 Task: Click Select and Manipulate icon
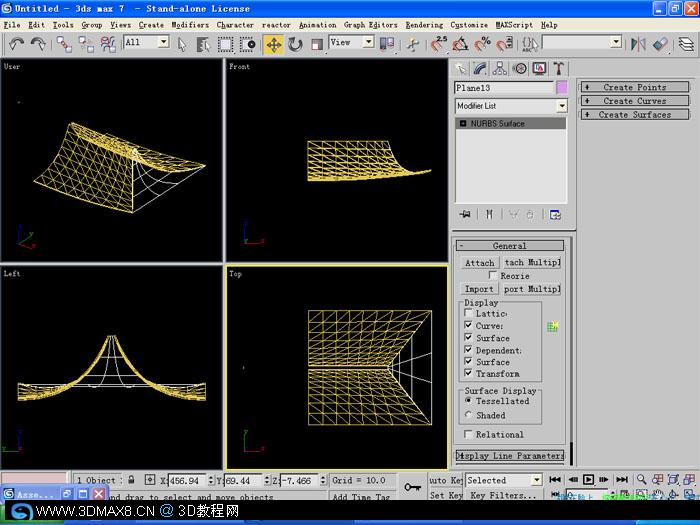(413, 44)
